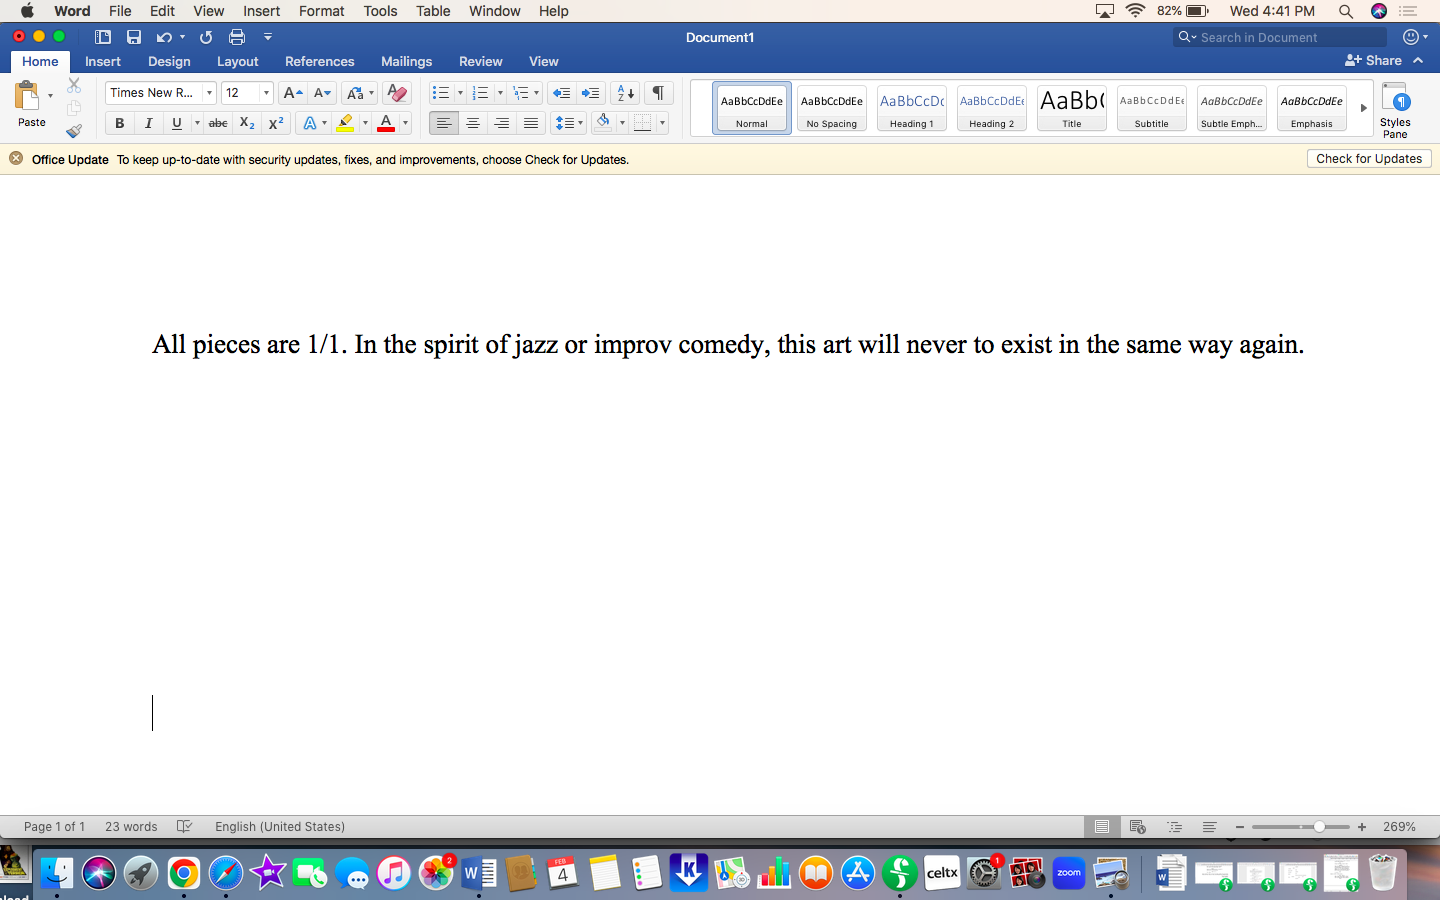This screenshot has width=1440, height=900.
Task: Toggle Underline formatting
Action: click(x=177, y=123)
